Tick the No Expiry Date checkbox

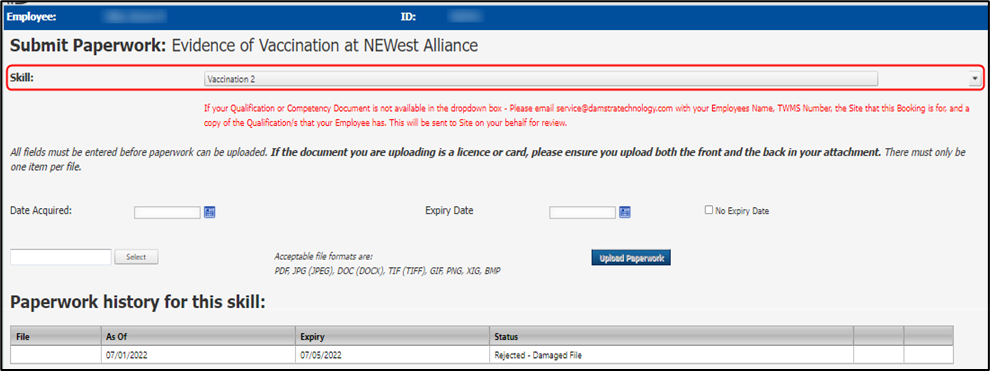tap(708, 211)
